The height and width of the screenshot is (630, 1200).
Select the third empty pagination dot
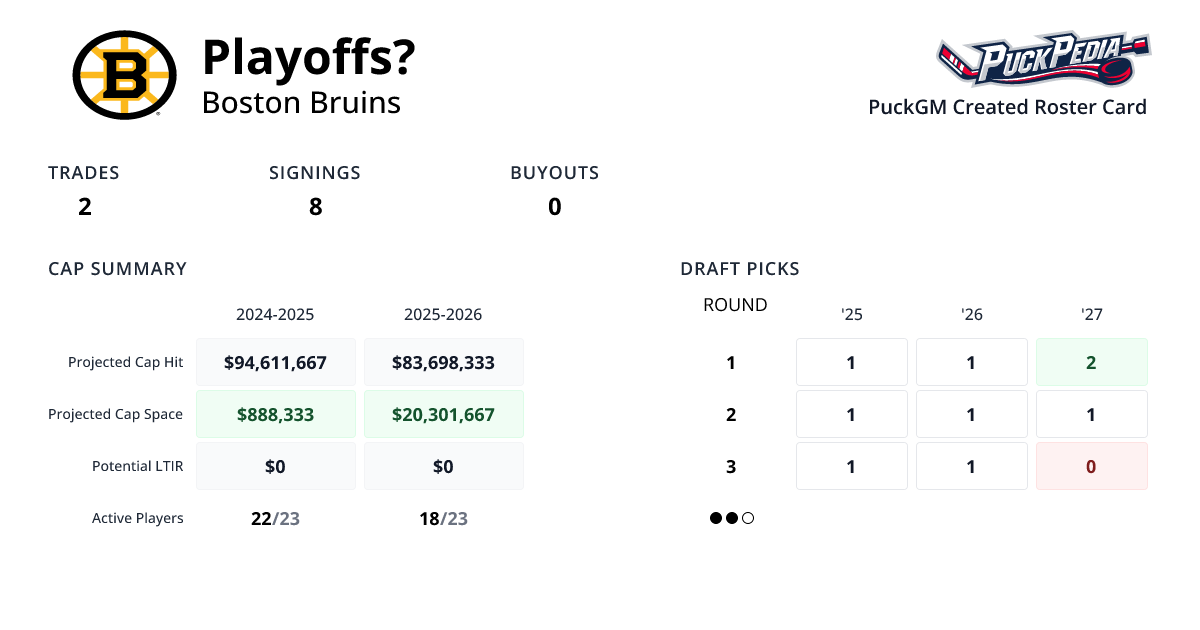coord(748,518)
